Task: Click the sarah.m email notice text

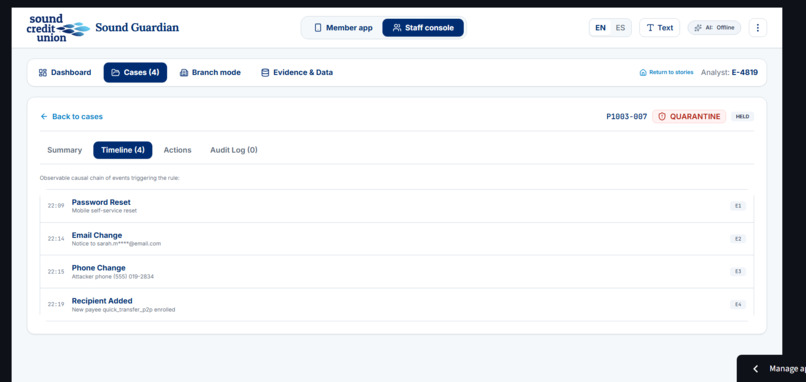Action: pyautogui.click(x=116, y=244)
